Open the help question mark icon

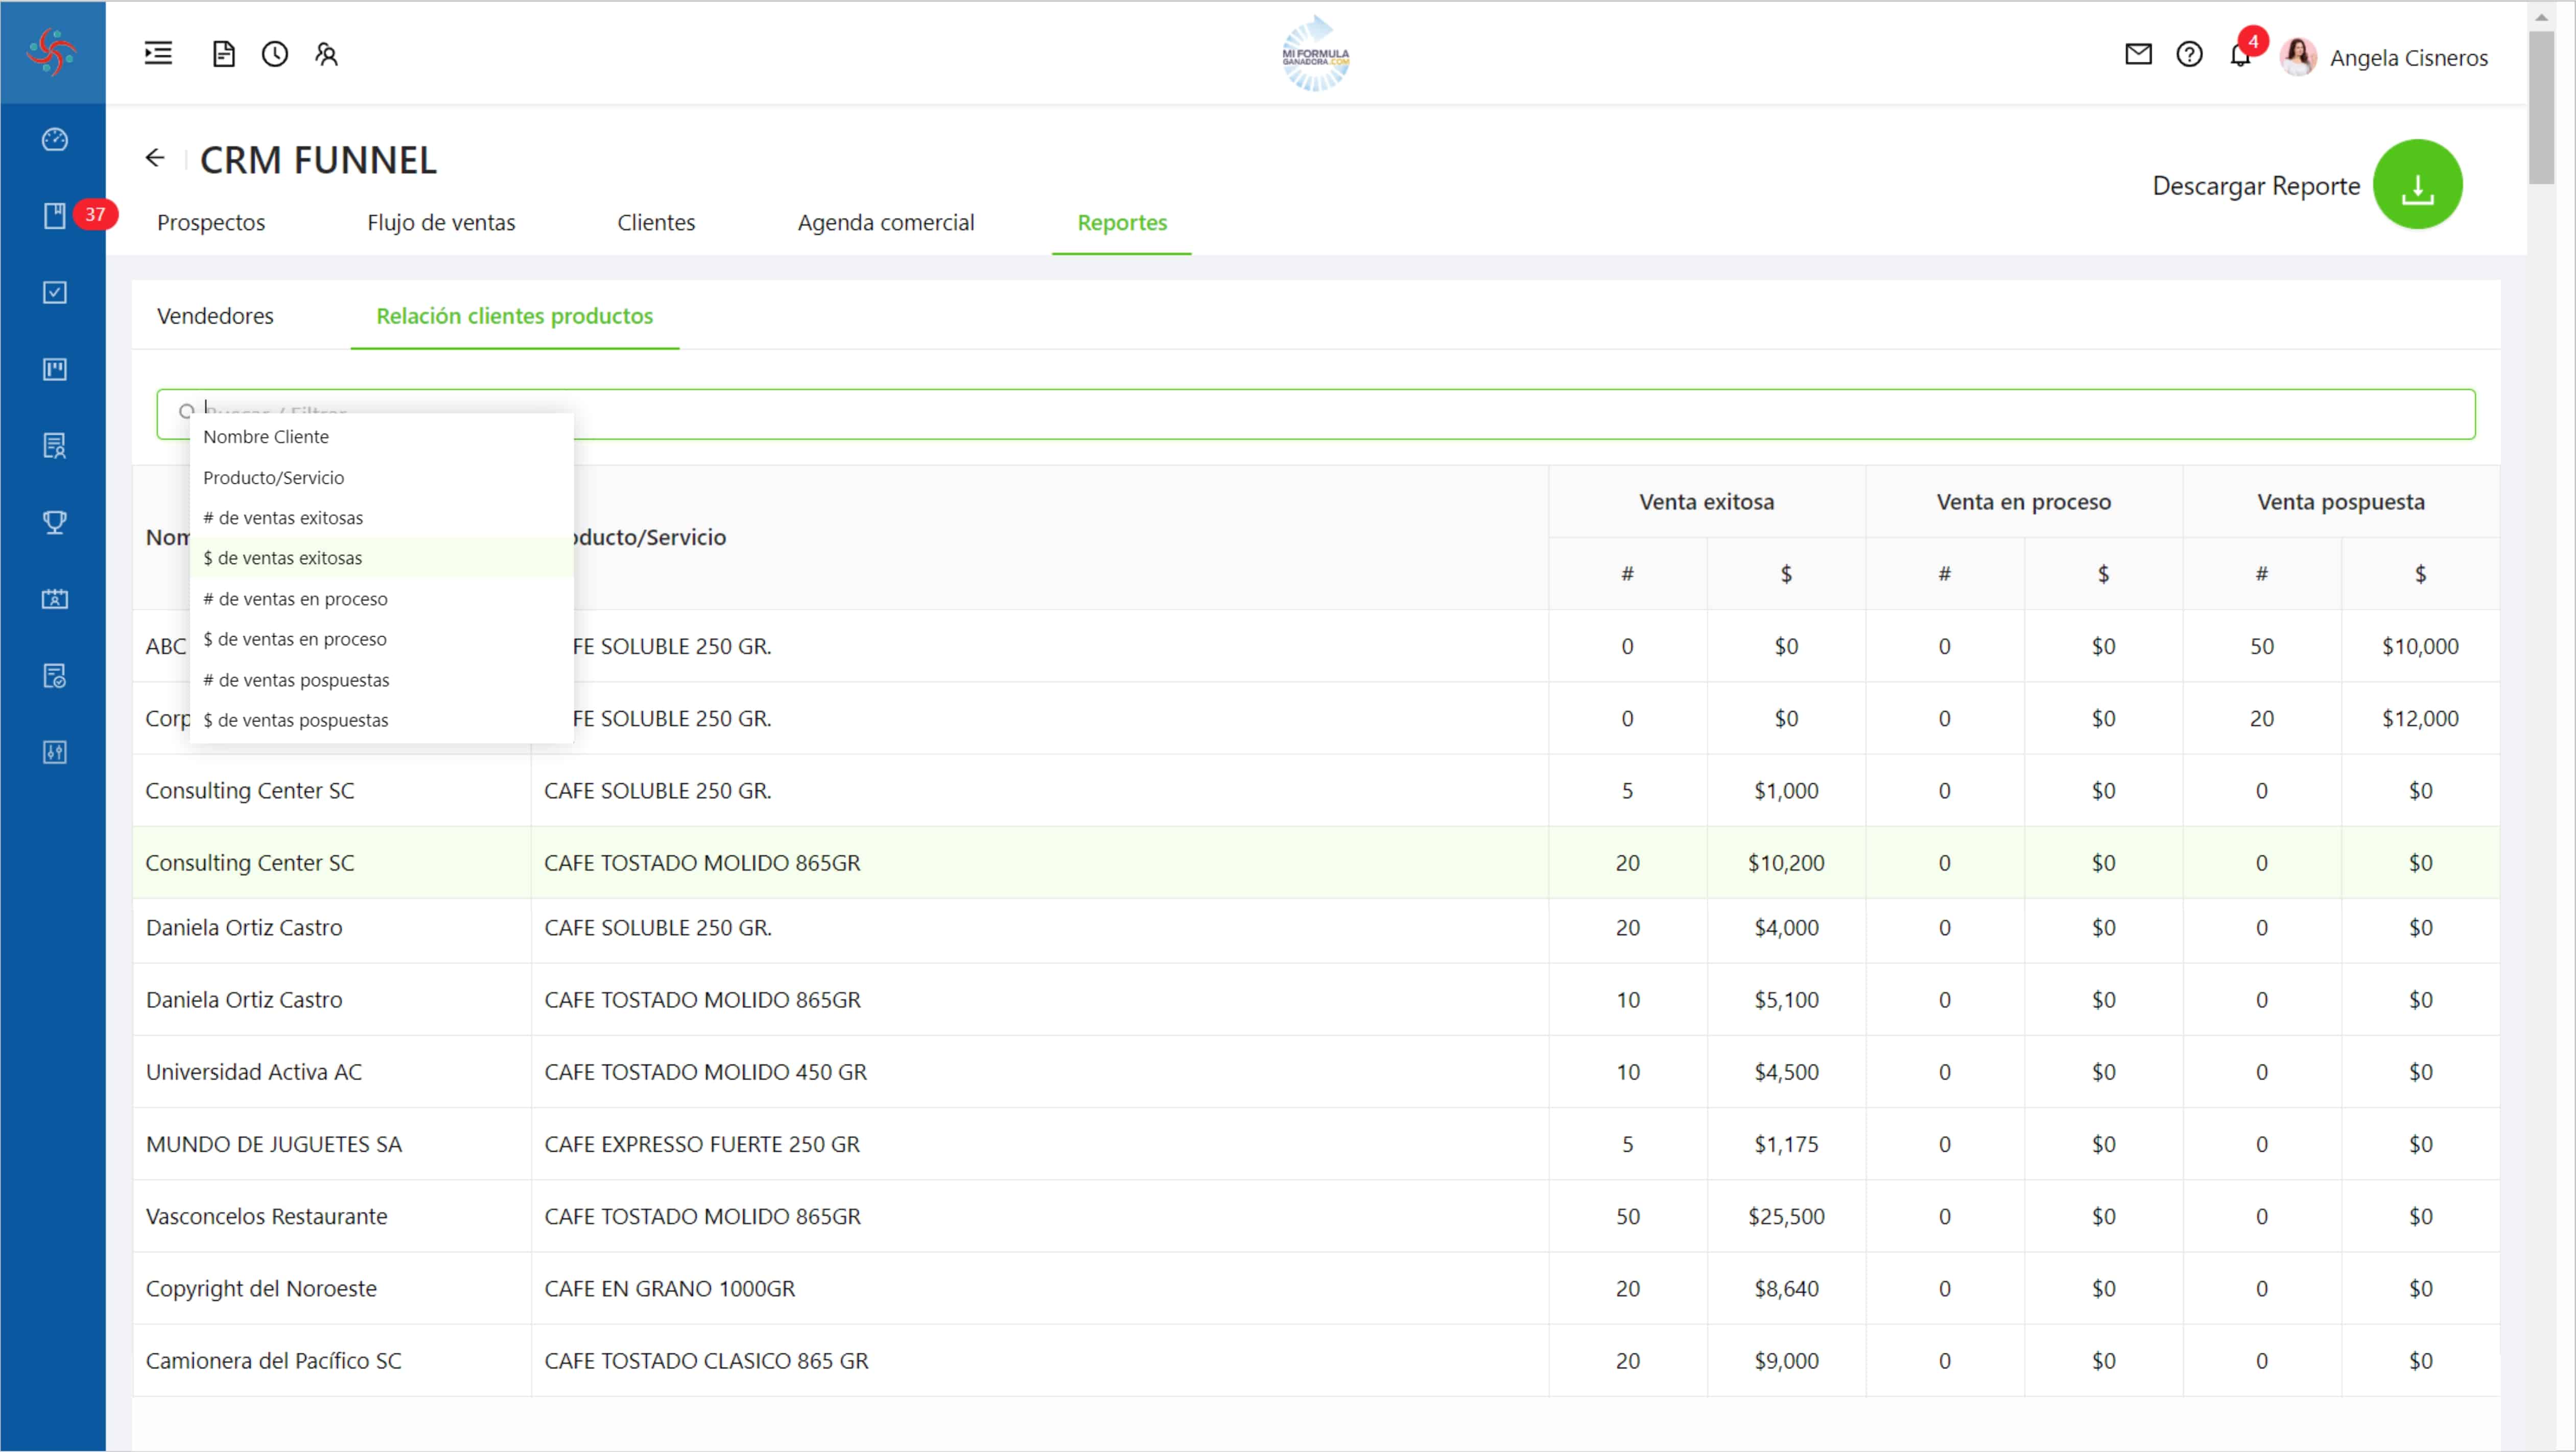[x=2189, y=54]
